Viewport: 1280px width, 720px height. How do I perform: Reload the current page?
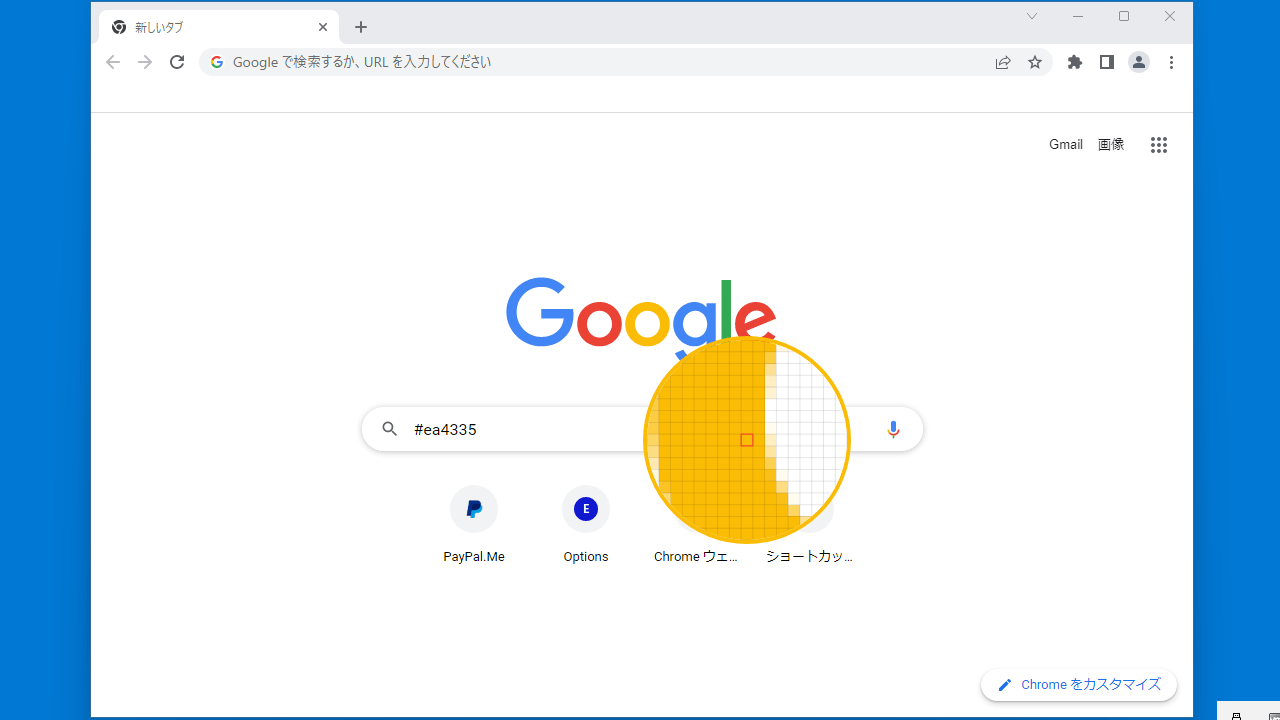click(x=177, y=62)
